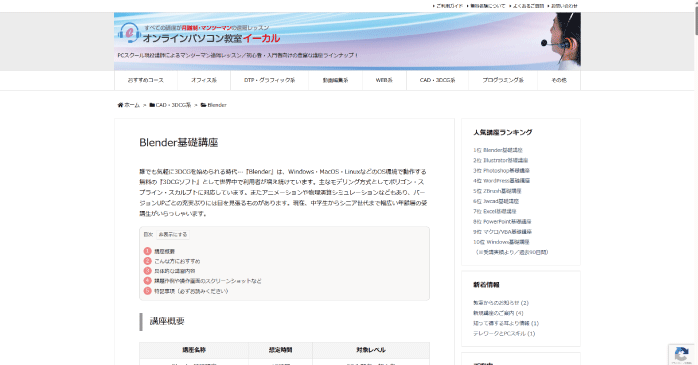Click the open folder icon before Blender breadcrumb

pyautogui.click(x=203, y=105)
